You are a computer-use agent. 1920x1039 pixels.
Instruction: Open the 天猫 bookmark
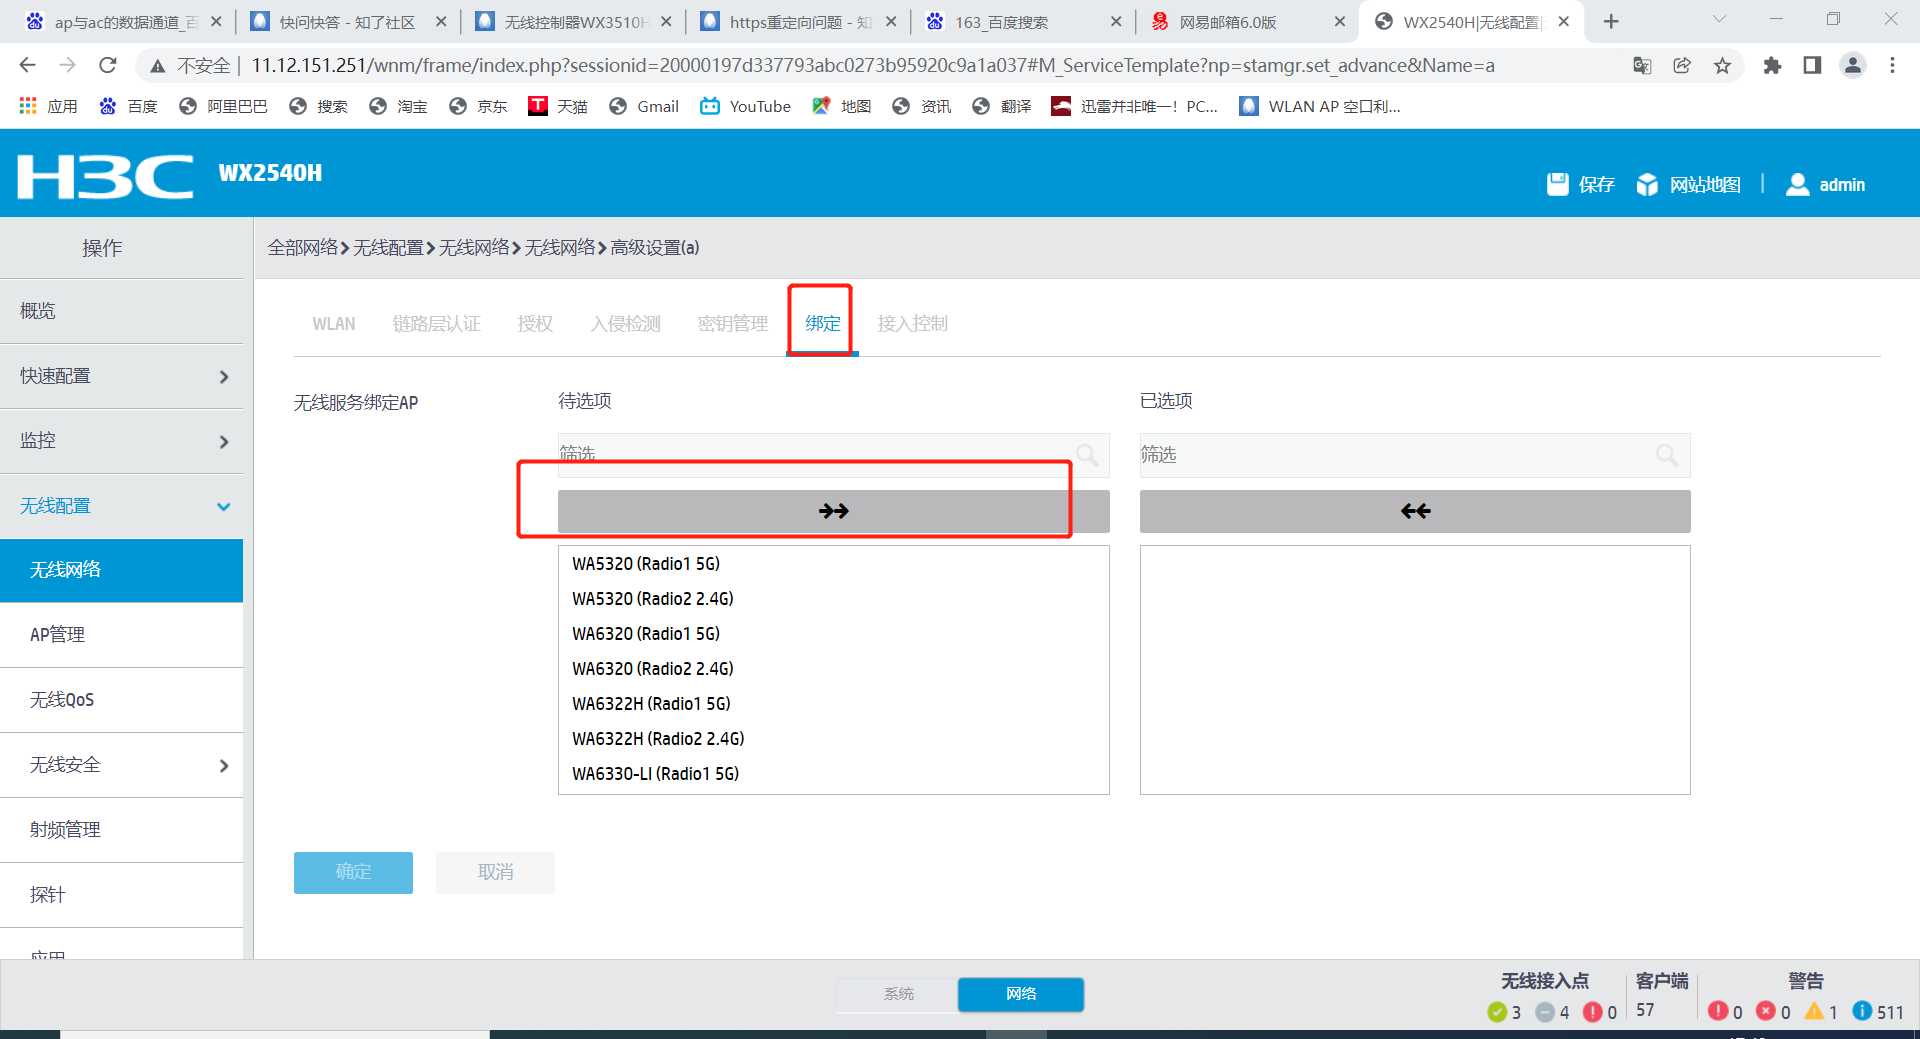[558, 106]
